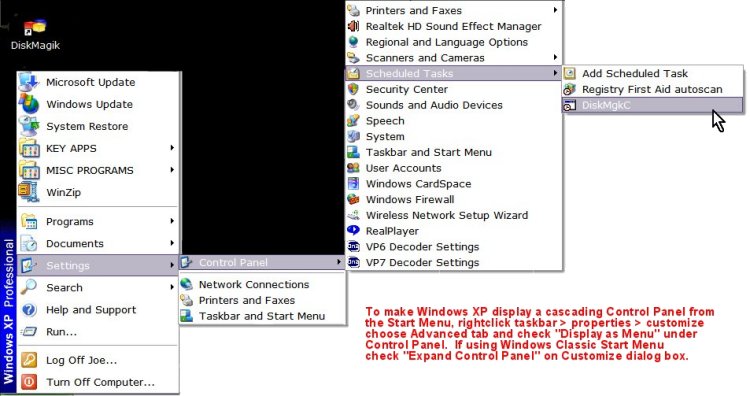750x396 pixels.
Task: Click the RealPlayer icon
Action: pyautogui.click(x=353, y=231)
